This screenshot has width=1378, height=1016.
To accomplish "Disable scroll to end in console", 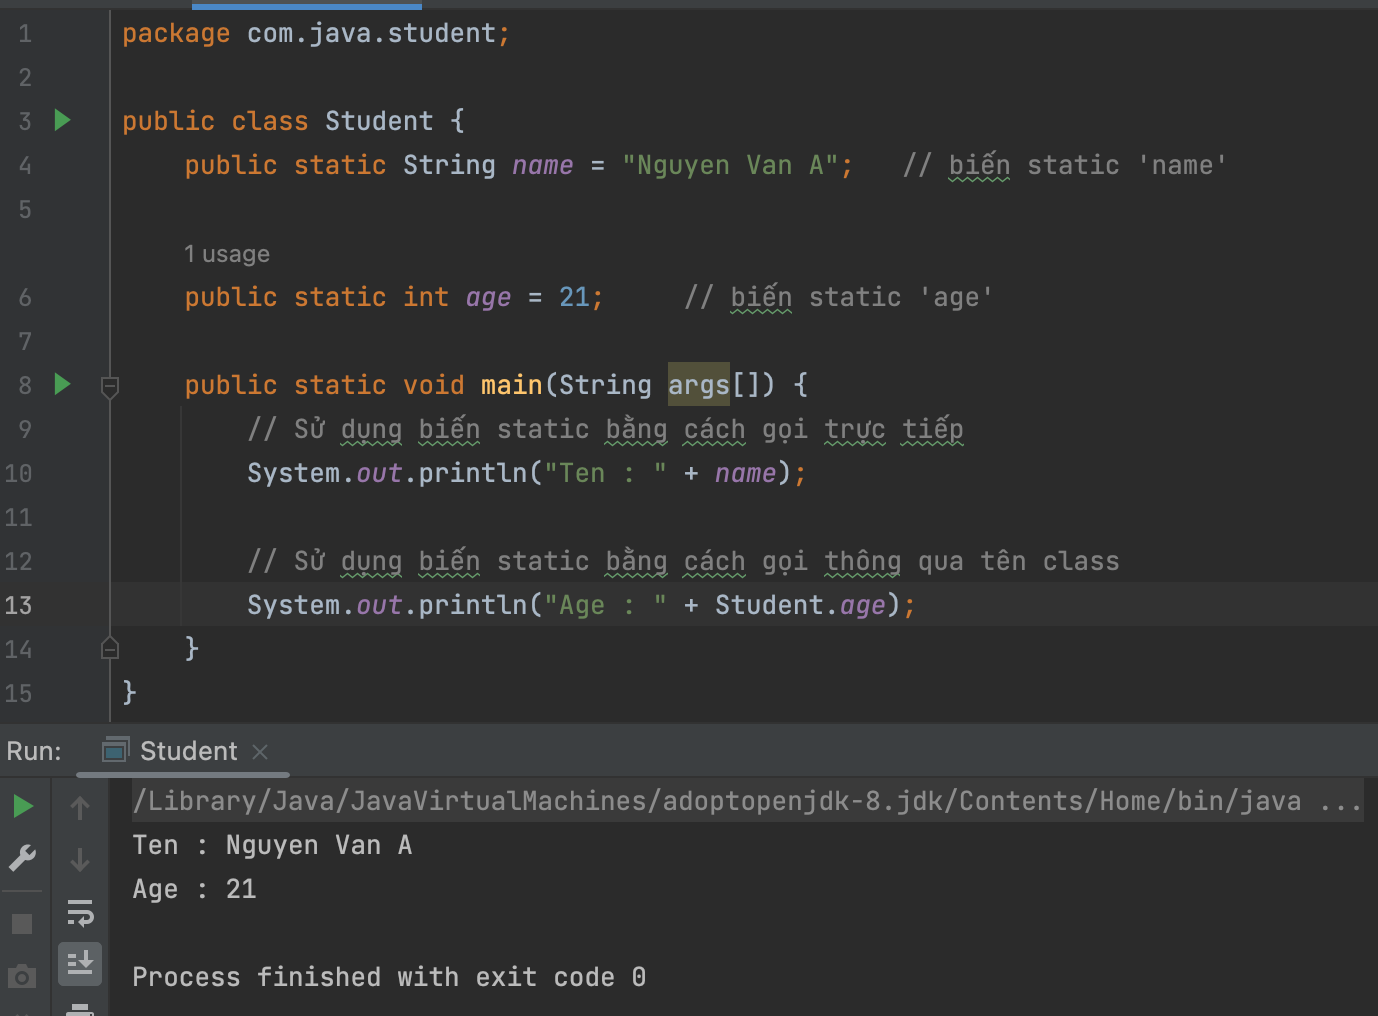I will (x=80, y=963).
